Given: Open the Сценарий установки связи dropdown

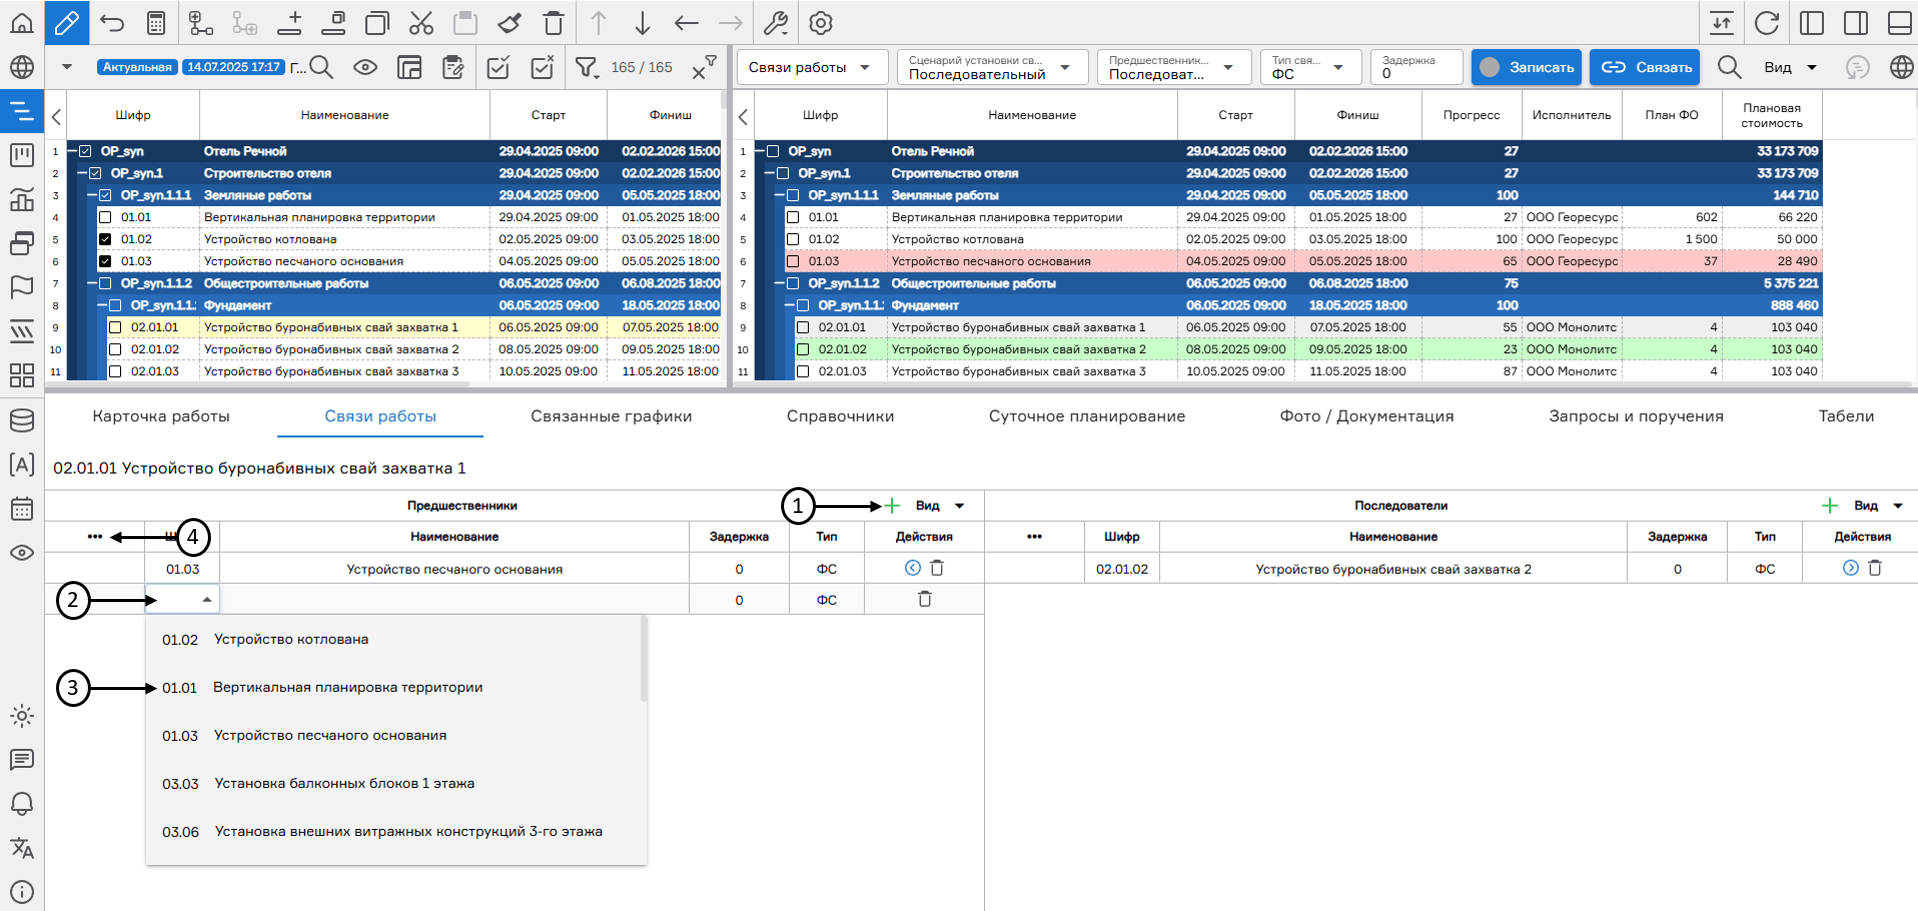Looking at the screenshot, I should (x=988, y=68).
